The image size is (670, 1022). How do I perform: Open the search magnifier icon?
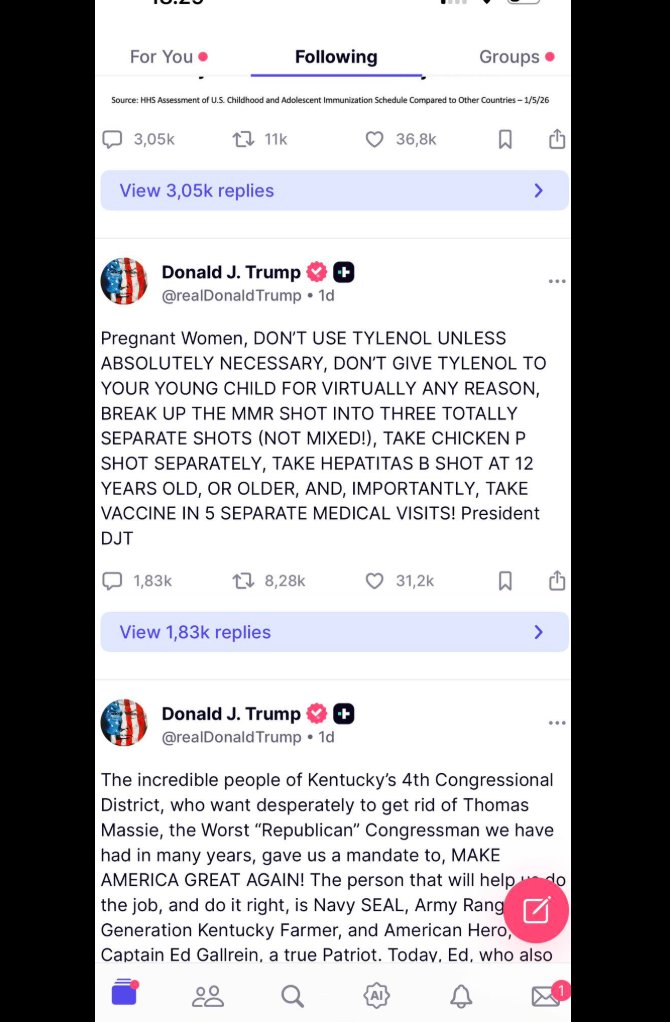pos(293,995)
